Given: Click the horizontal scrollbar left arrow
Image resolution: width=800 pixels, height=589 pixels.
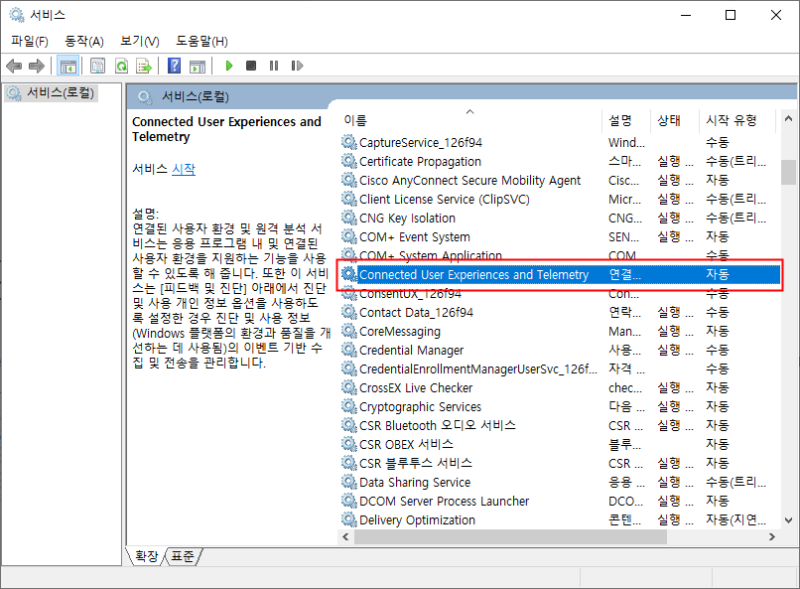Looking at the screenshot, I should [346, 537].
